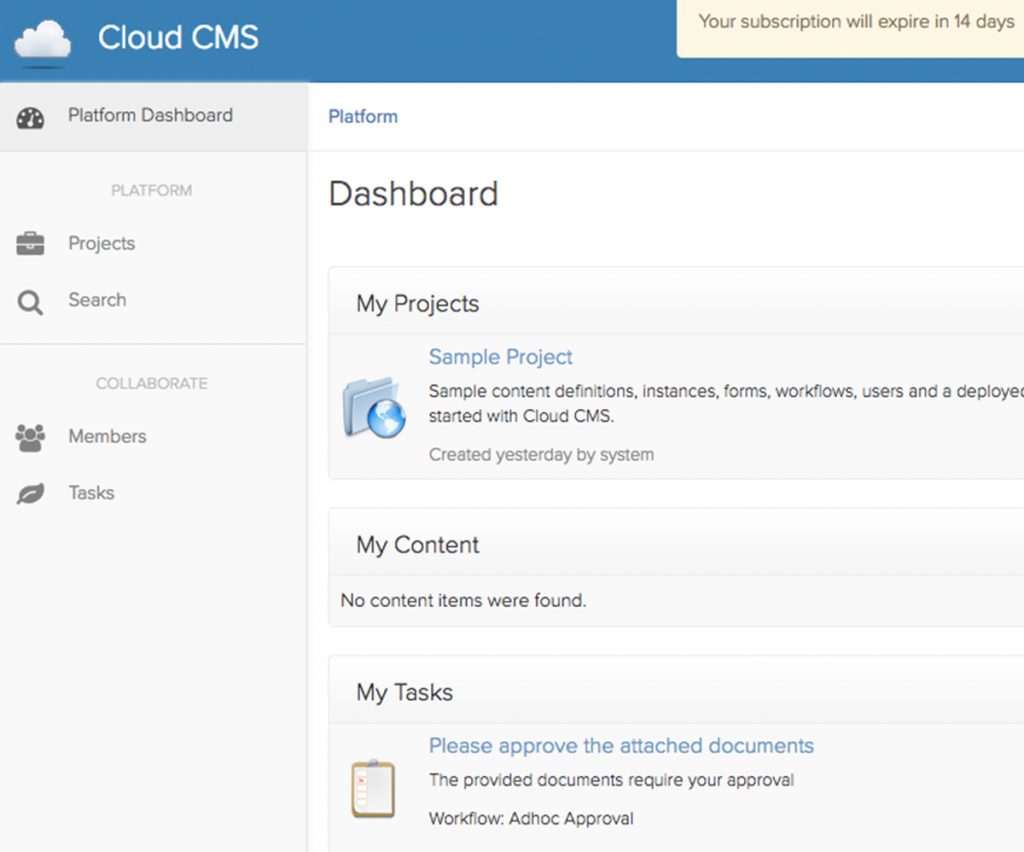Click the clipboard icon next to the approval task
Image resolution: width=1024 pixels, height=852 pixels.
pyautogui.click(x=373, y=789)
